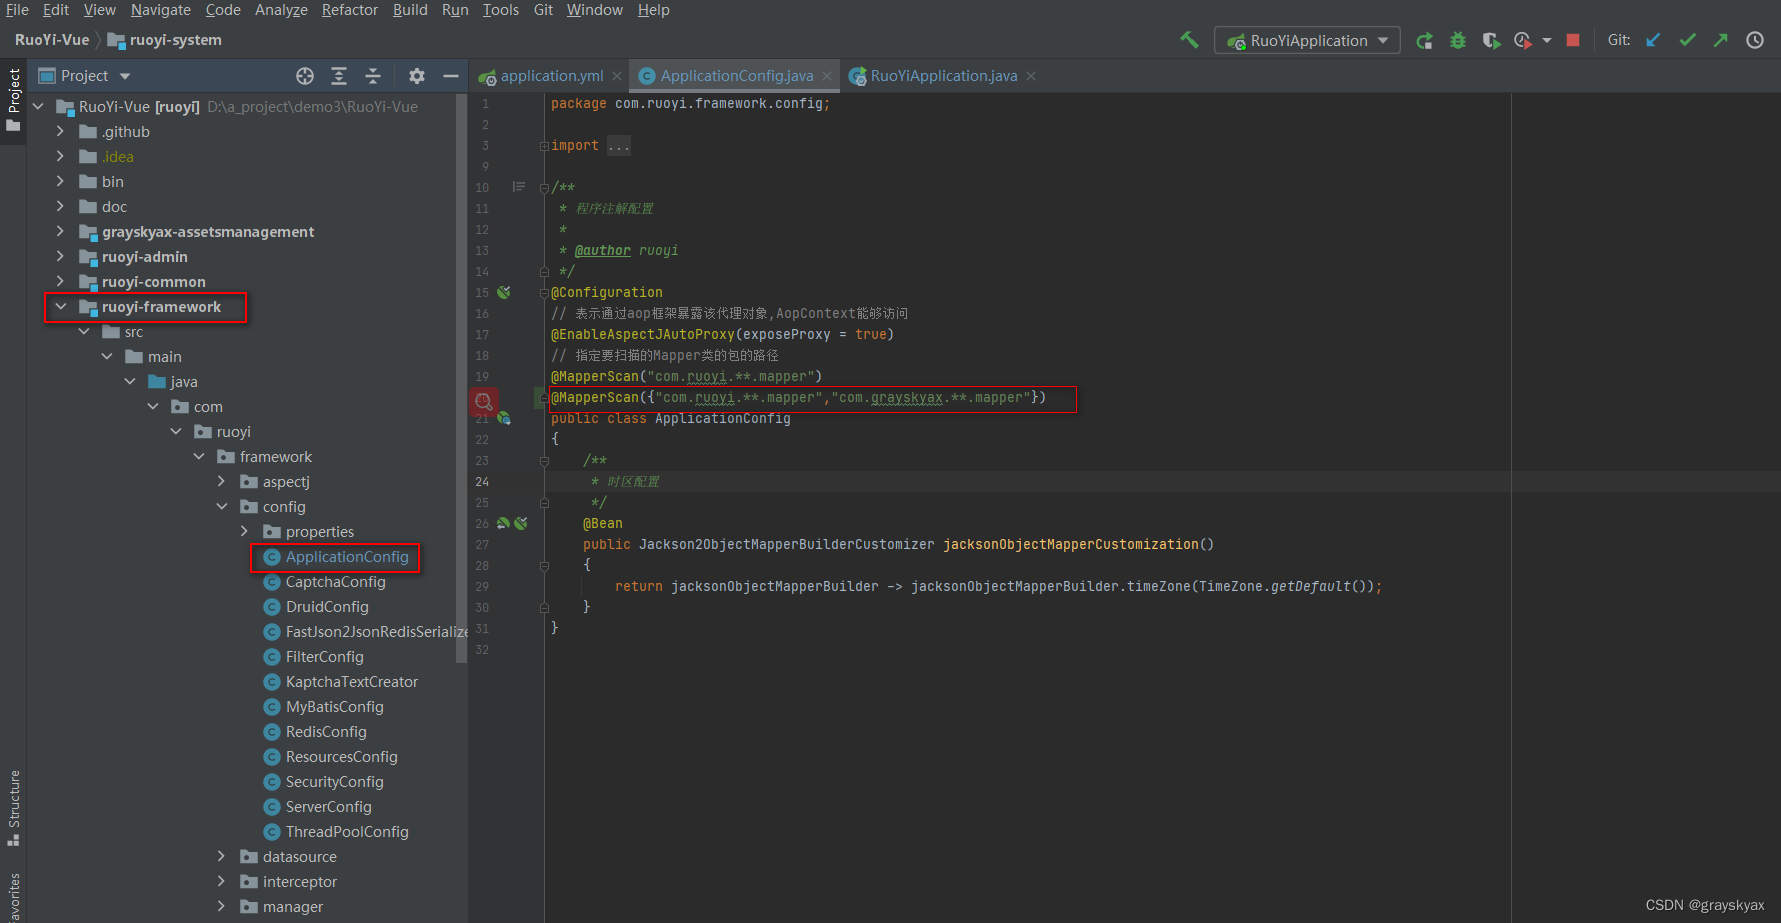1781x923 pixels.
Task: Select MyBatisConfig class in tree
Action: (334, 706)
